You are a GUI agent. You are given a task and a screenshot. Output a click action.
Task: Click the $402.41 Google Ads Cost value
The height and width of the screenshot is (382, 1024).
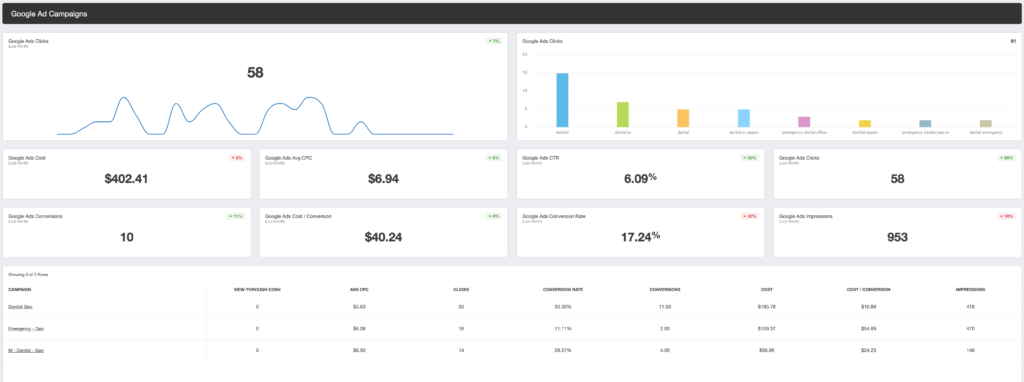point(127,179)
